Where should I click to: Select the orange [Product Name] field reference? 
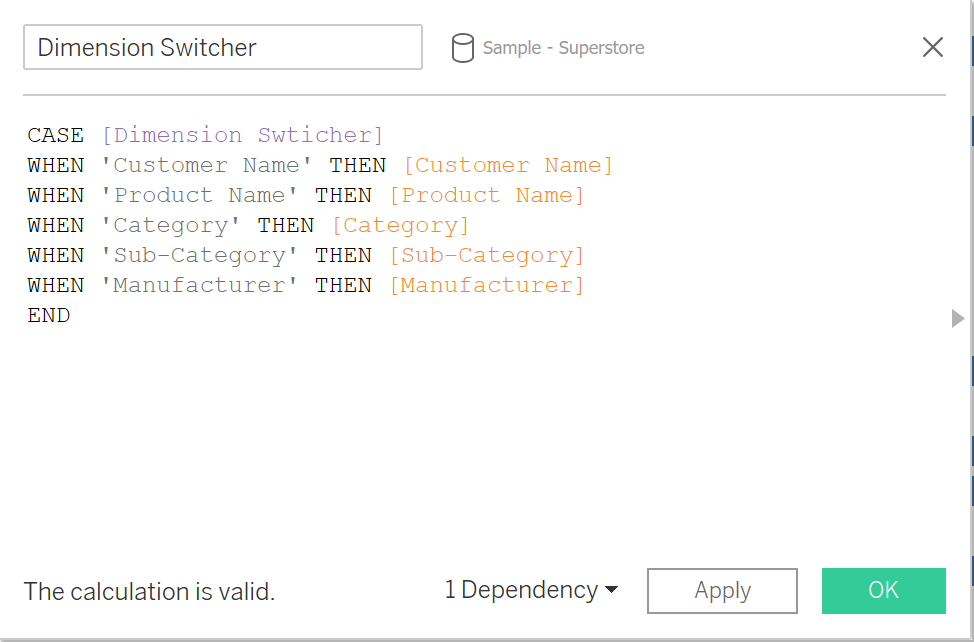(486, 195)
